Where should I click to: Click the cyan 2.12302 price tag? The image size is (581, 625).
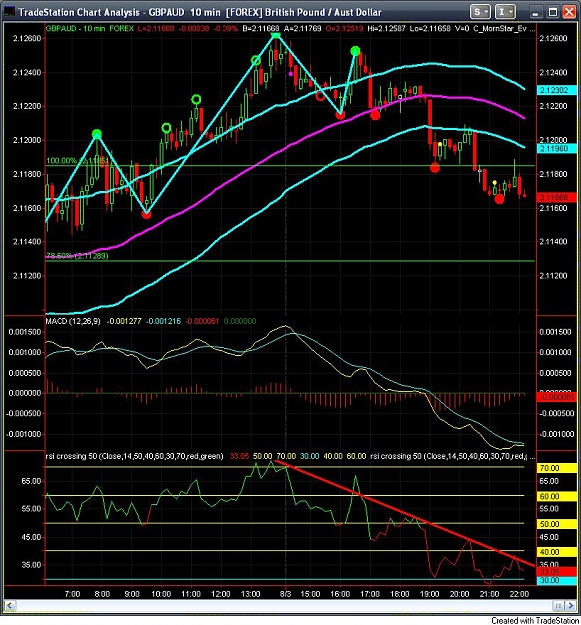(x=556, y=90)
